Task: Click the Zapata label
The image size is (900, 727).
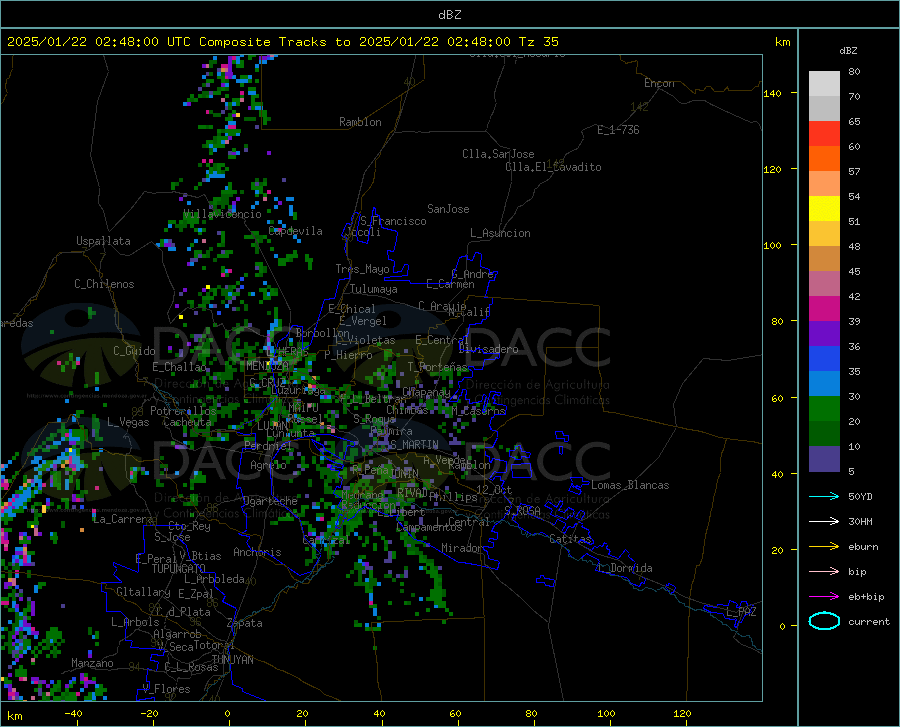Action: pos(245,623)
